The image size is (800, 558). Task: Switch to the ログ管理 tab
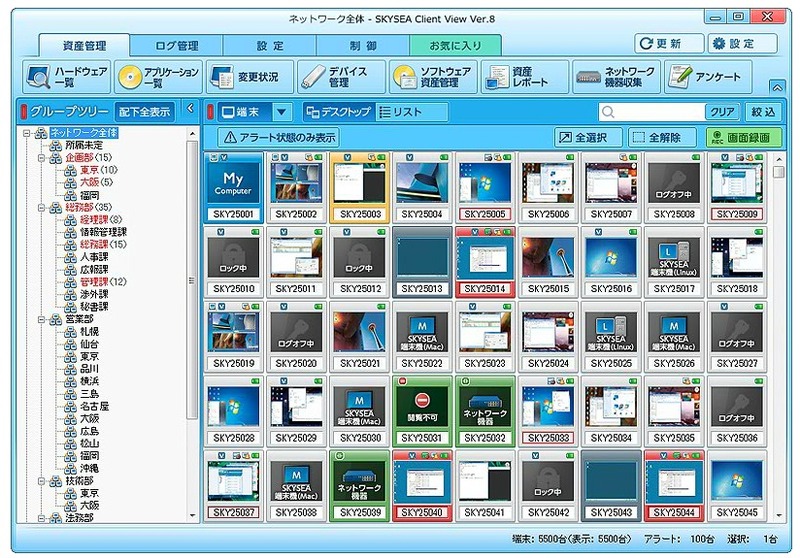(177, 45)
